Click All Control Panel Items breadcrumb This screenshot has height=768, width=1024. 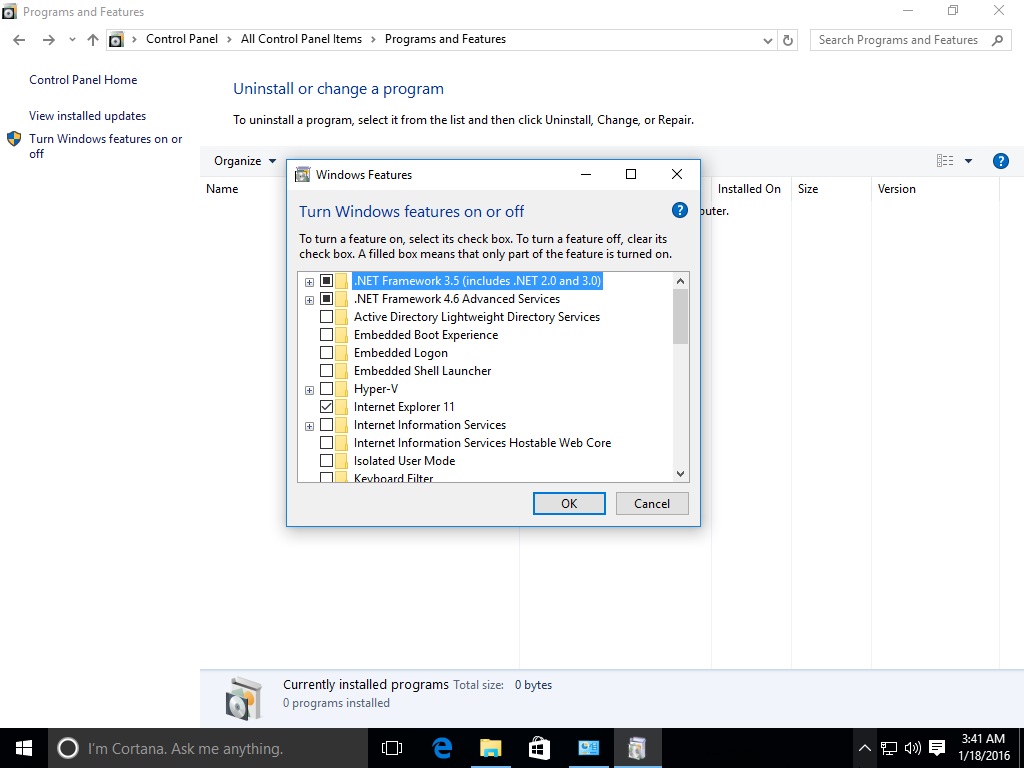coord(301,39)
